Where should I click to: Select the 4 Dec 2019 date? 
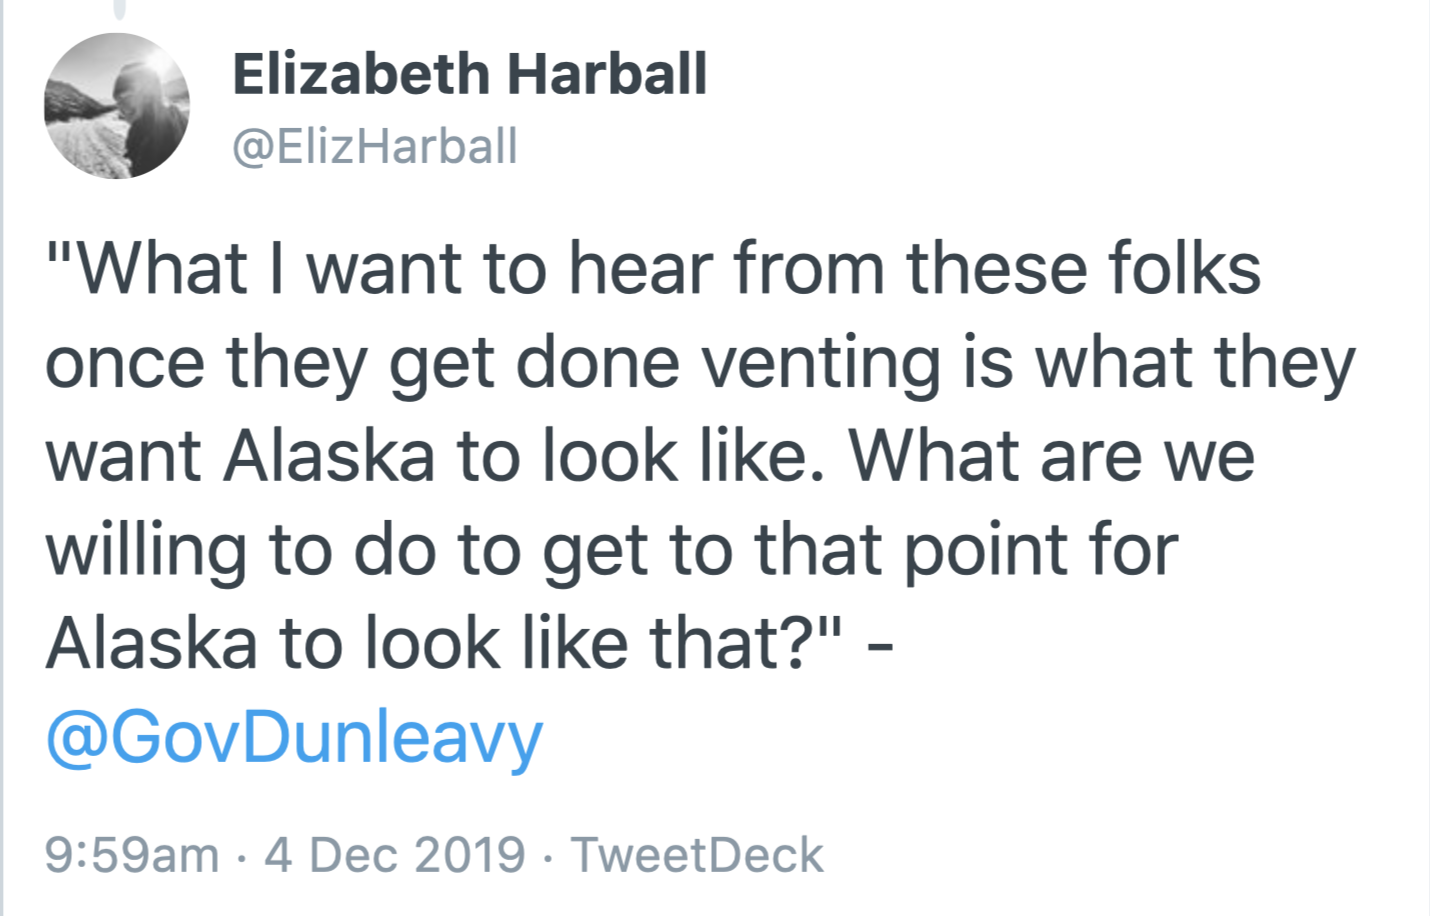(x=394, y=856)
